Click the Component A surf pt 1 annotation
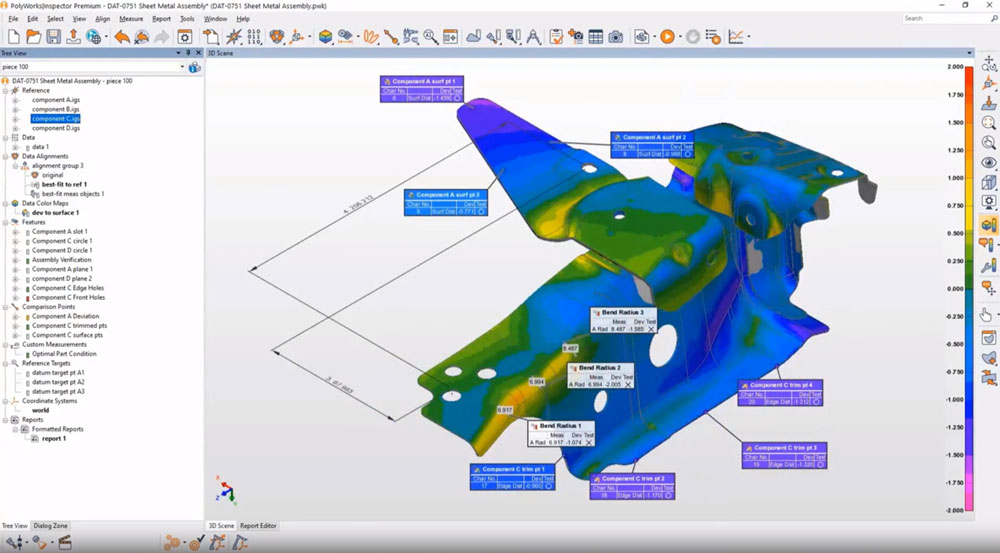1000x553 pixels. click(422, 89)
